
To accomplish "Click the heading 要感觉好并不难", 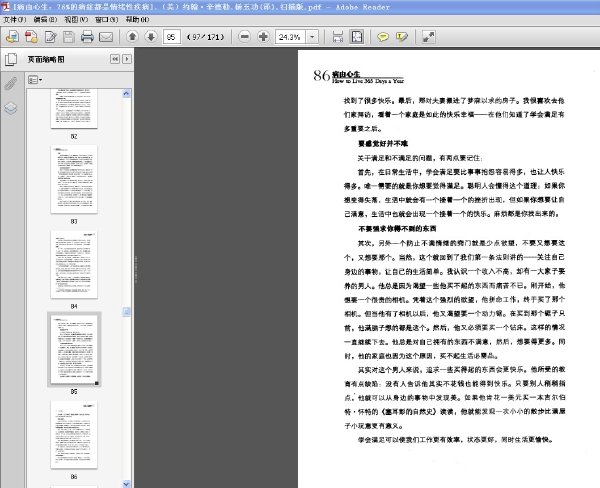I will (383, 144).
